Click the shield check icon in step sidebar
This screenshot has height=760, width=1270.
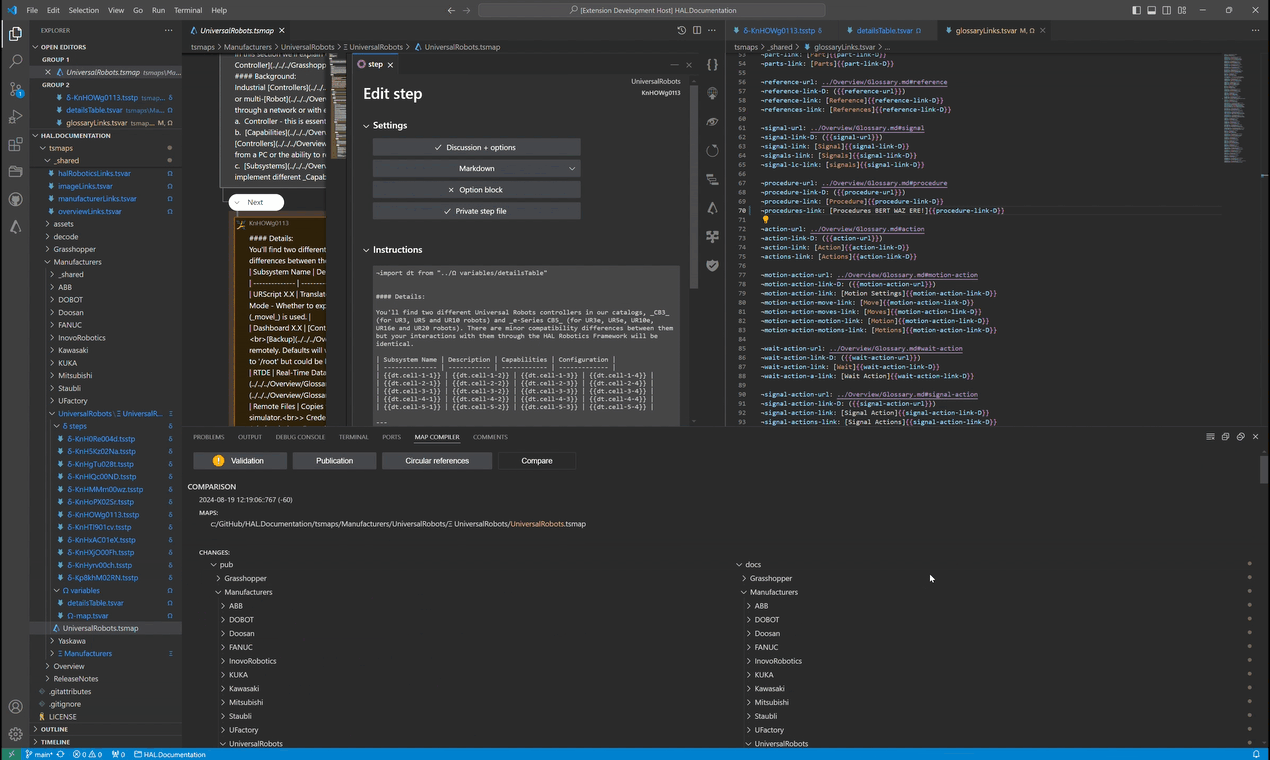point(712,266)
